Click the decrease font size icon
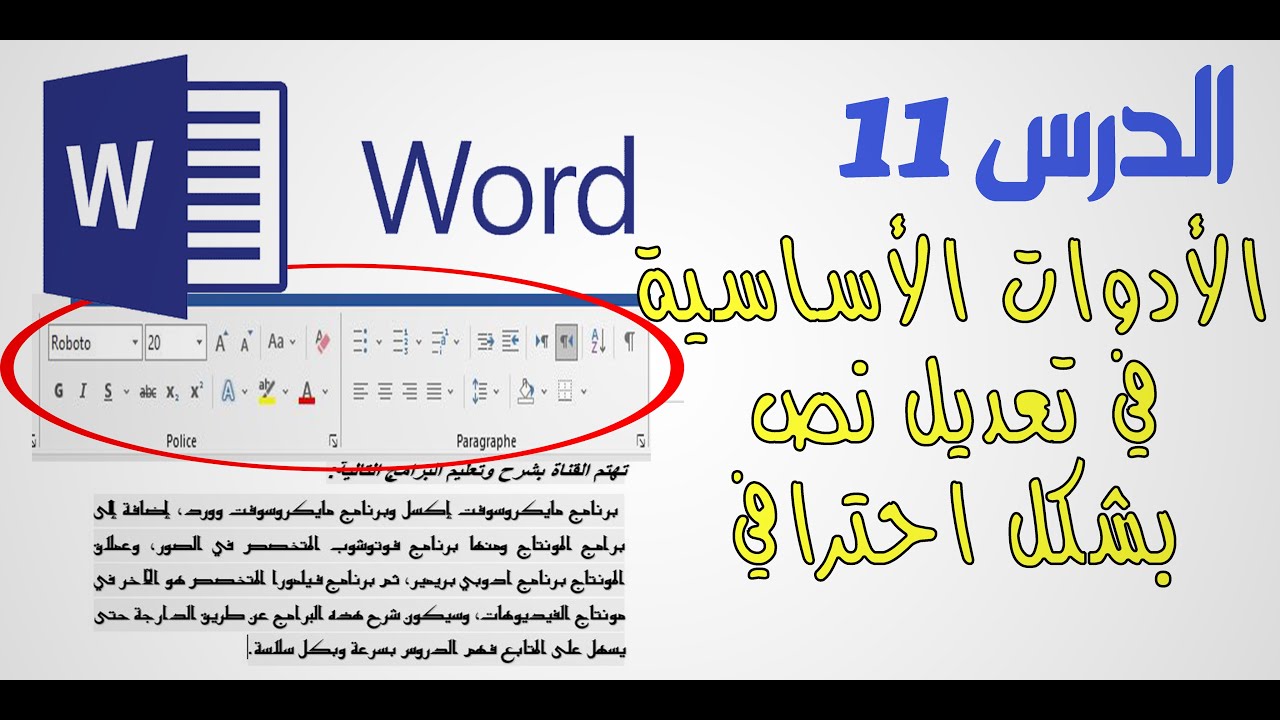The width and height of the screenshot is (1280, 720). tap(246, 343)
